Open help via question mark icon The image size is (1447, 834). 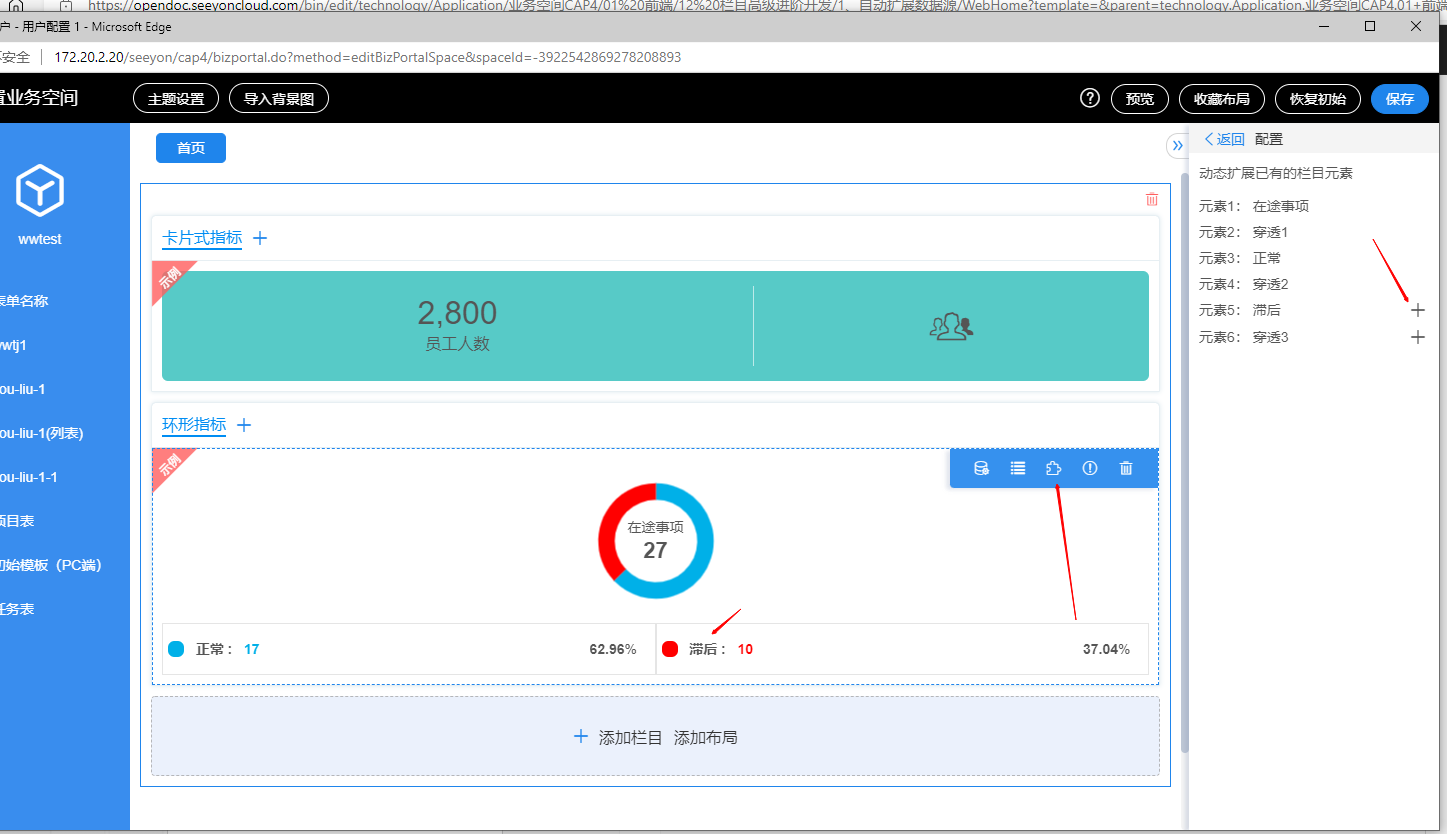click(x=1090, y=98)
